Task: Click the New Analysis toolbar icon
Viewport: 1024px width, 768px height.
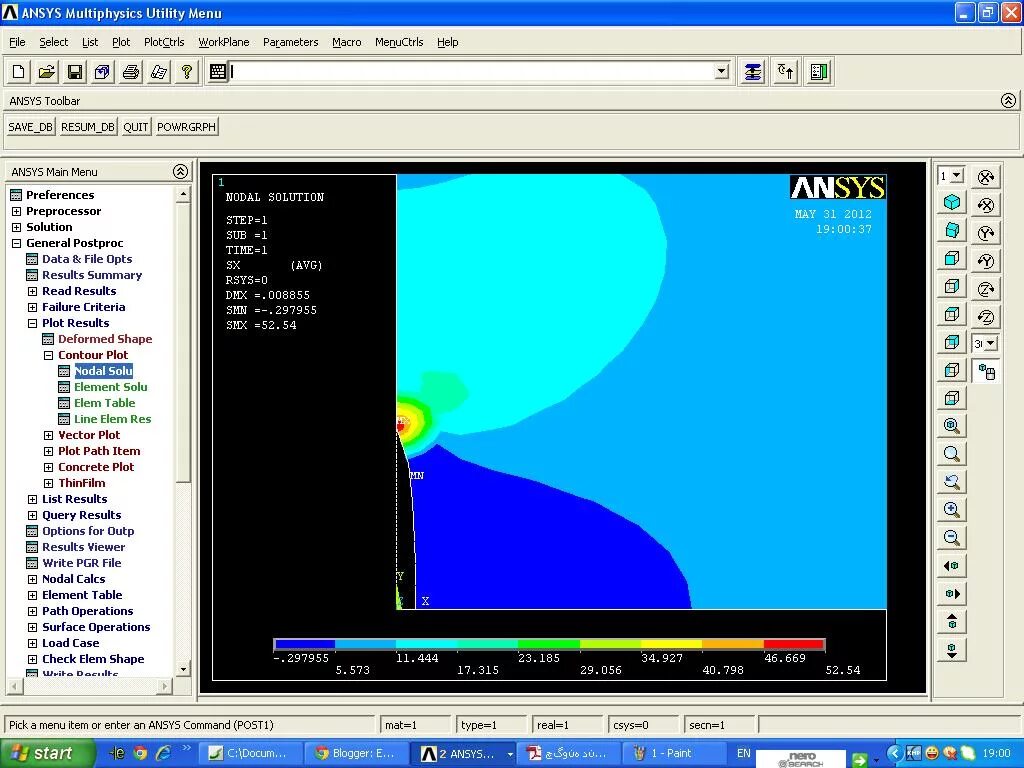Action: click(18, 72)
